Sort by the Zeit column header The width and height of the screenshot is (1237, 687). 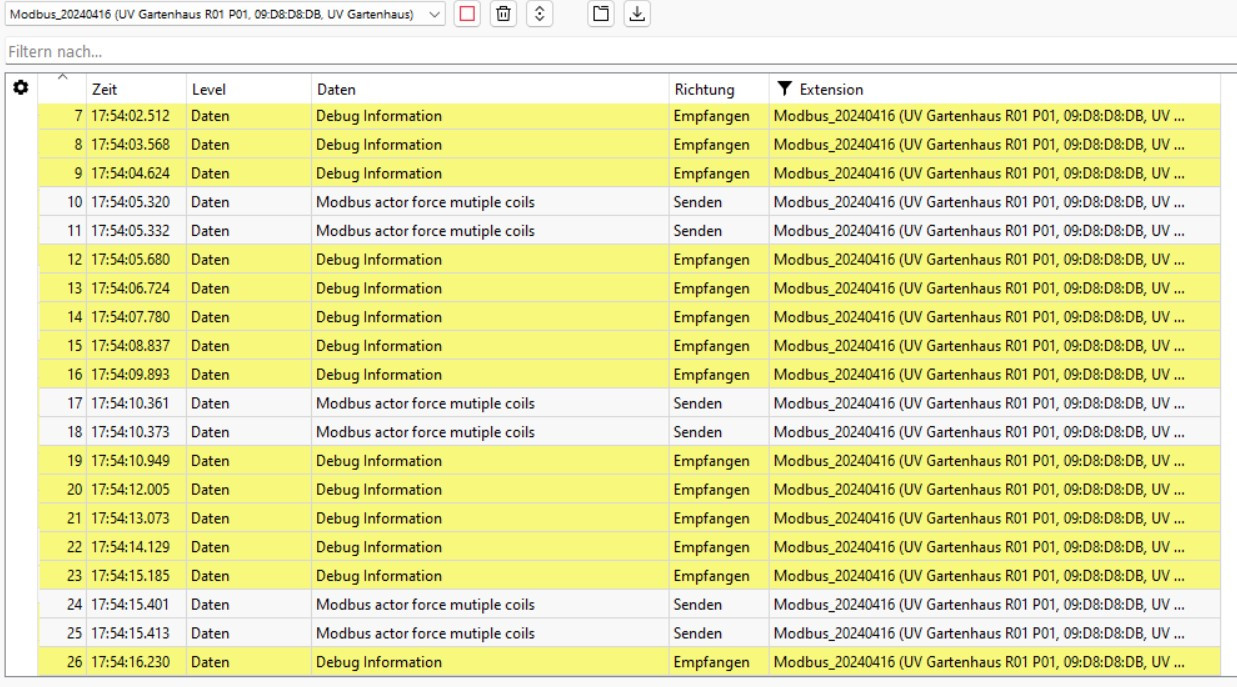coord(105,89)
